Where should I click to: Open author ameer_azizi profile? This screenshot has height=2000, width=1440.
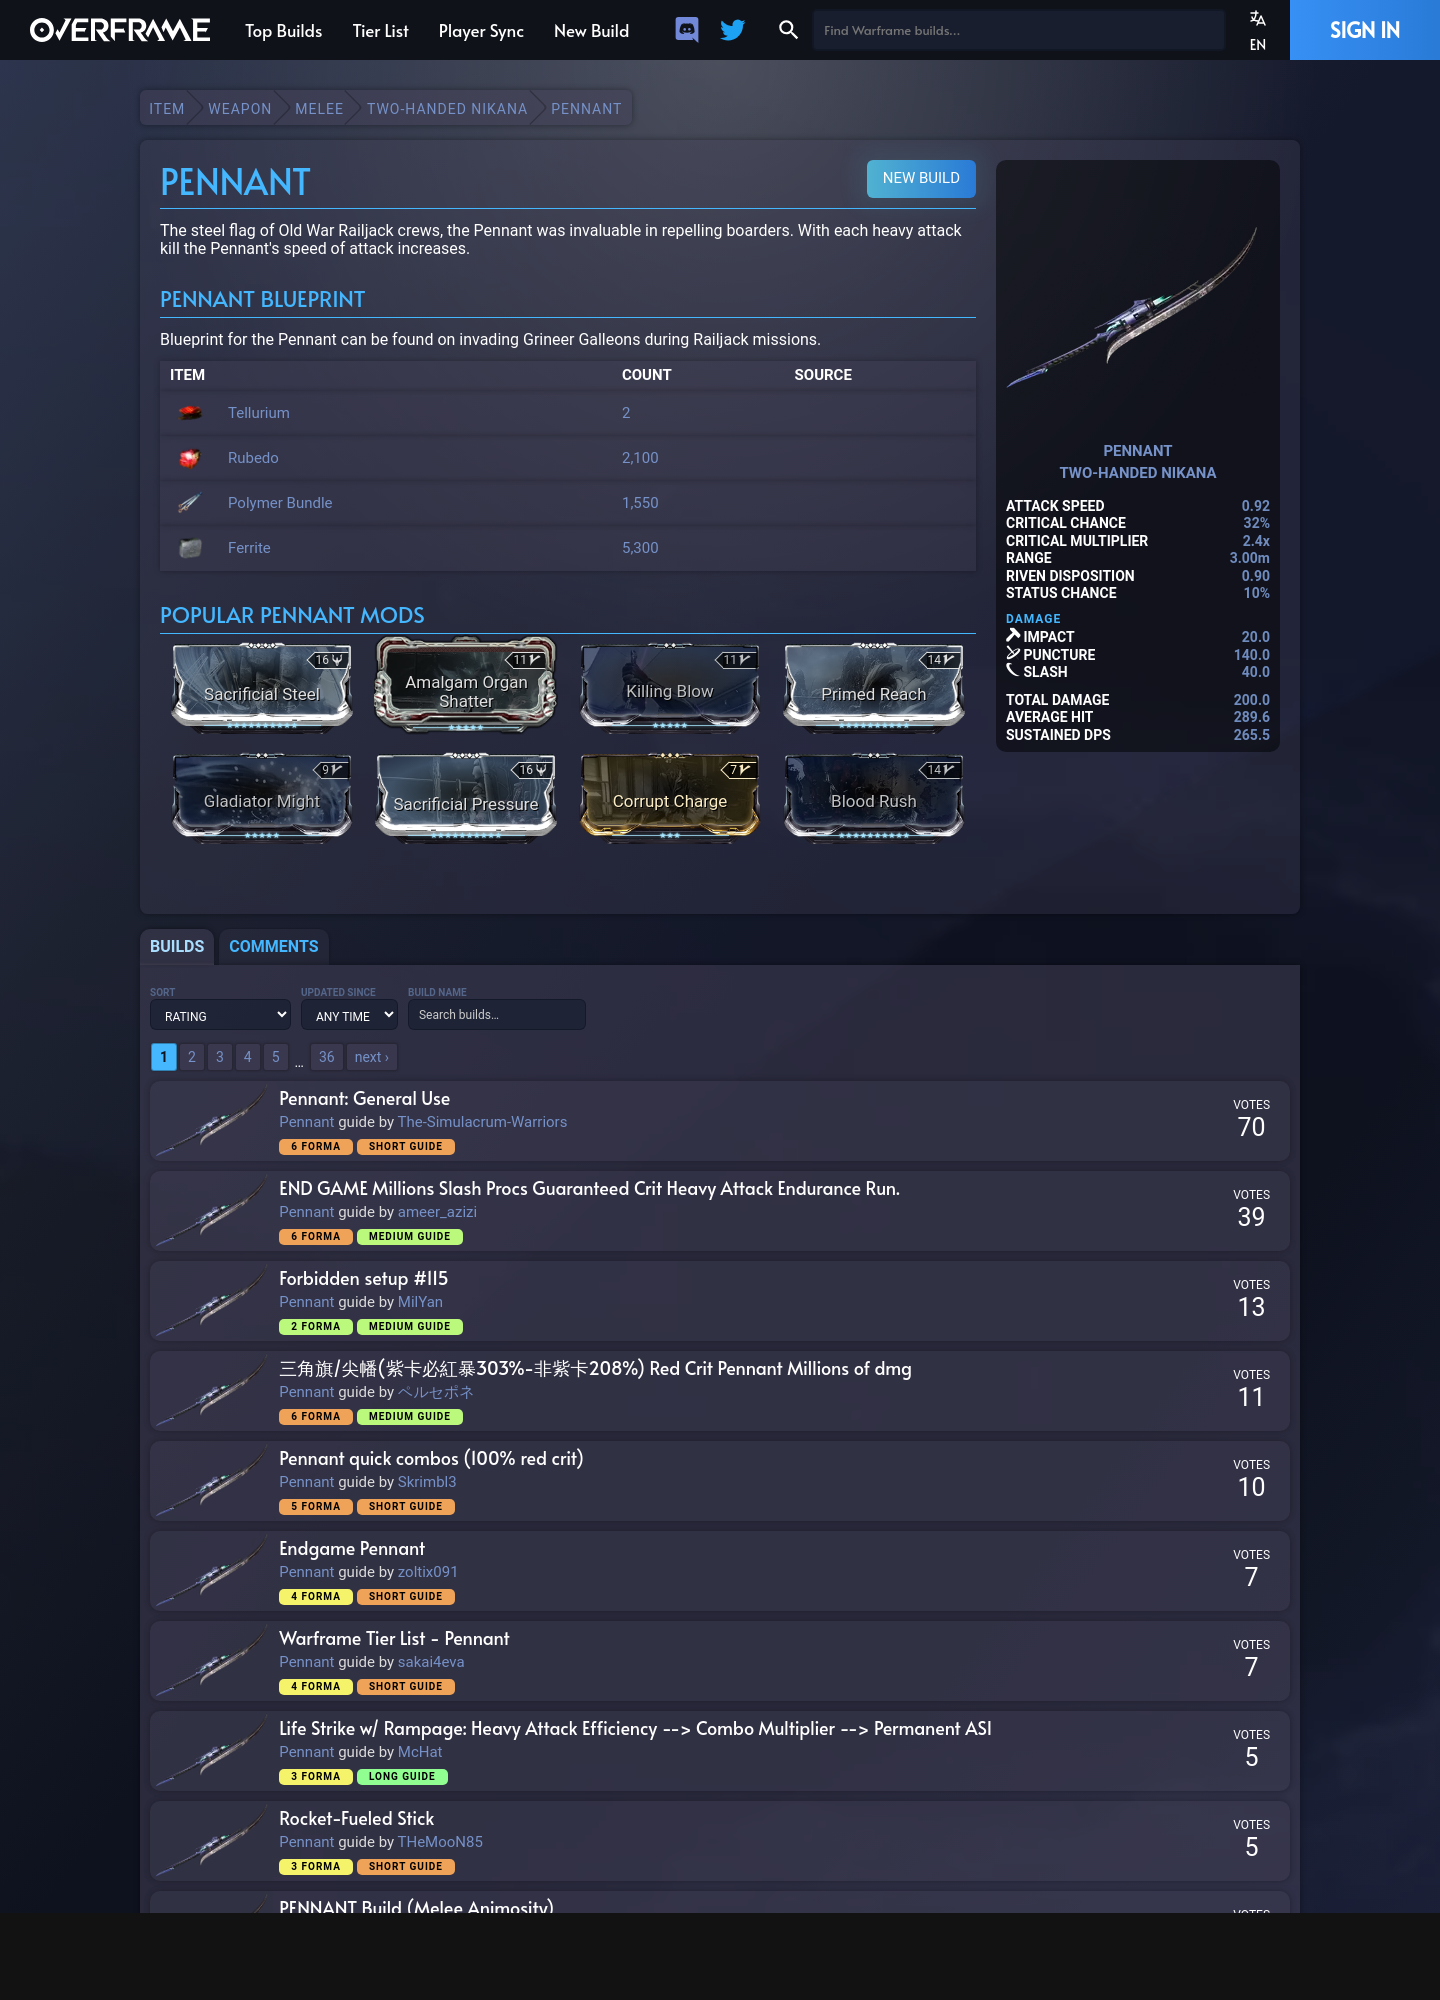tap(437, 1212)
